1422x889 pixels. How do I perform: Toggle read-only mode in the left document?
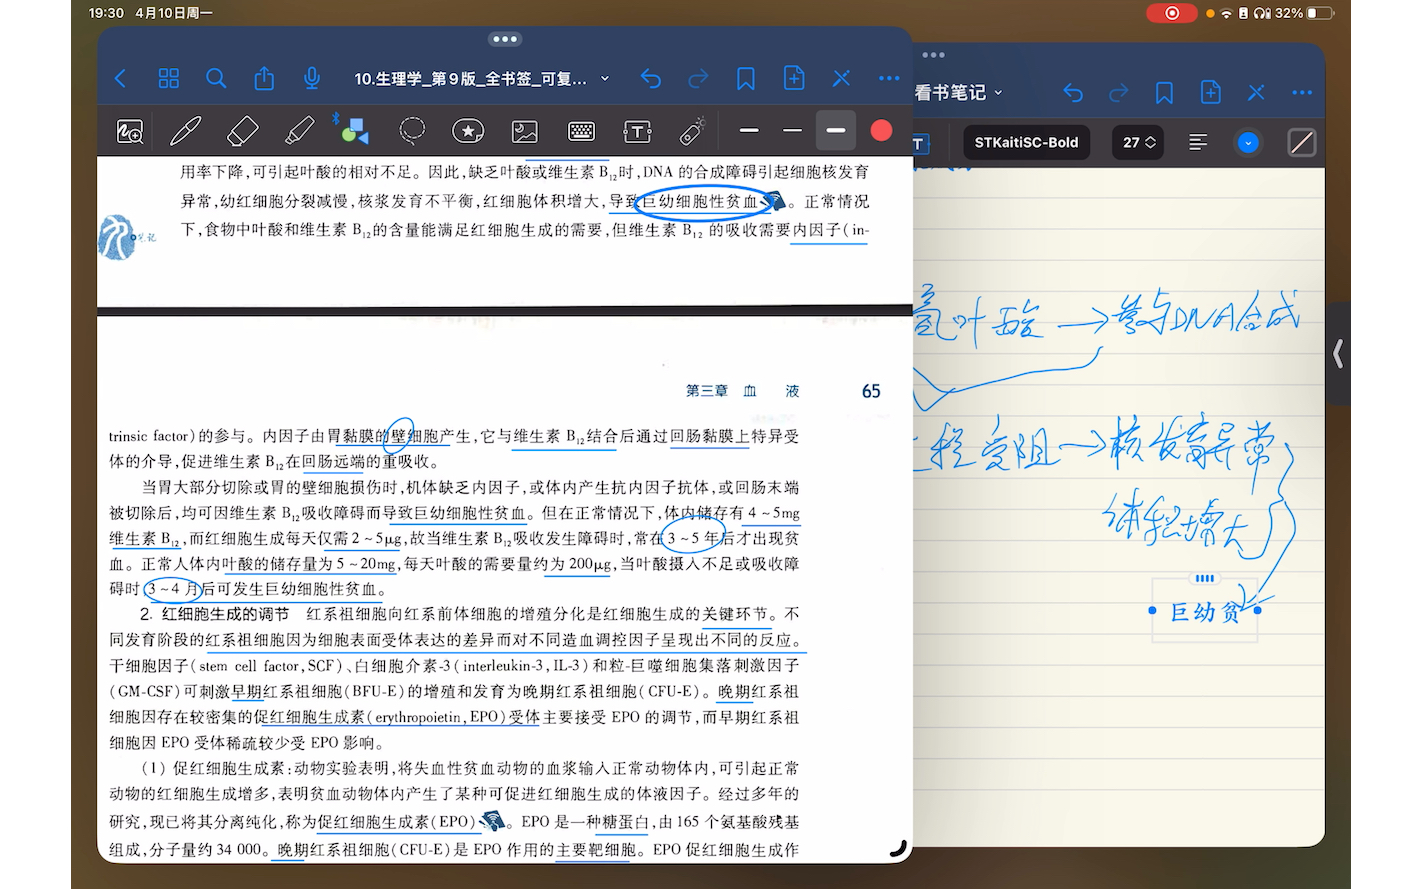(842, 78)
